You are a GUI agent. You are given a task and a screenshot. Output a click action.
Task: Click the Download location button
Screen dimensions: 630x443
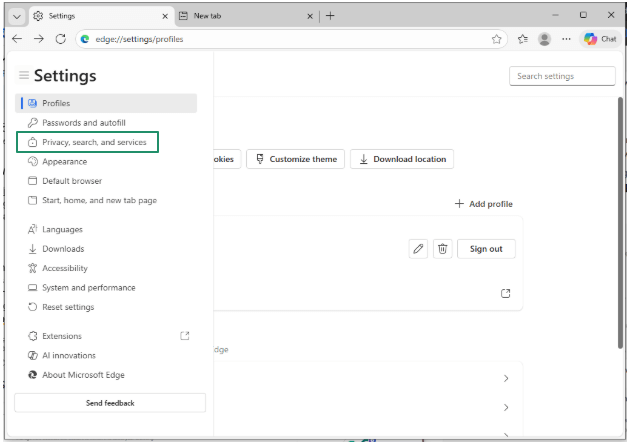(402, 159)
